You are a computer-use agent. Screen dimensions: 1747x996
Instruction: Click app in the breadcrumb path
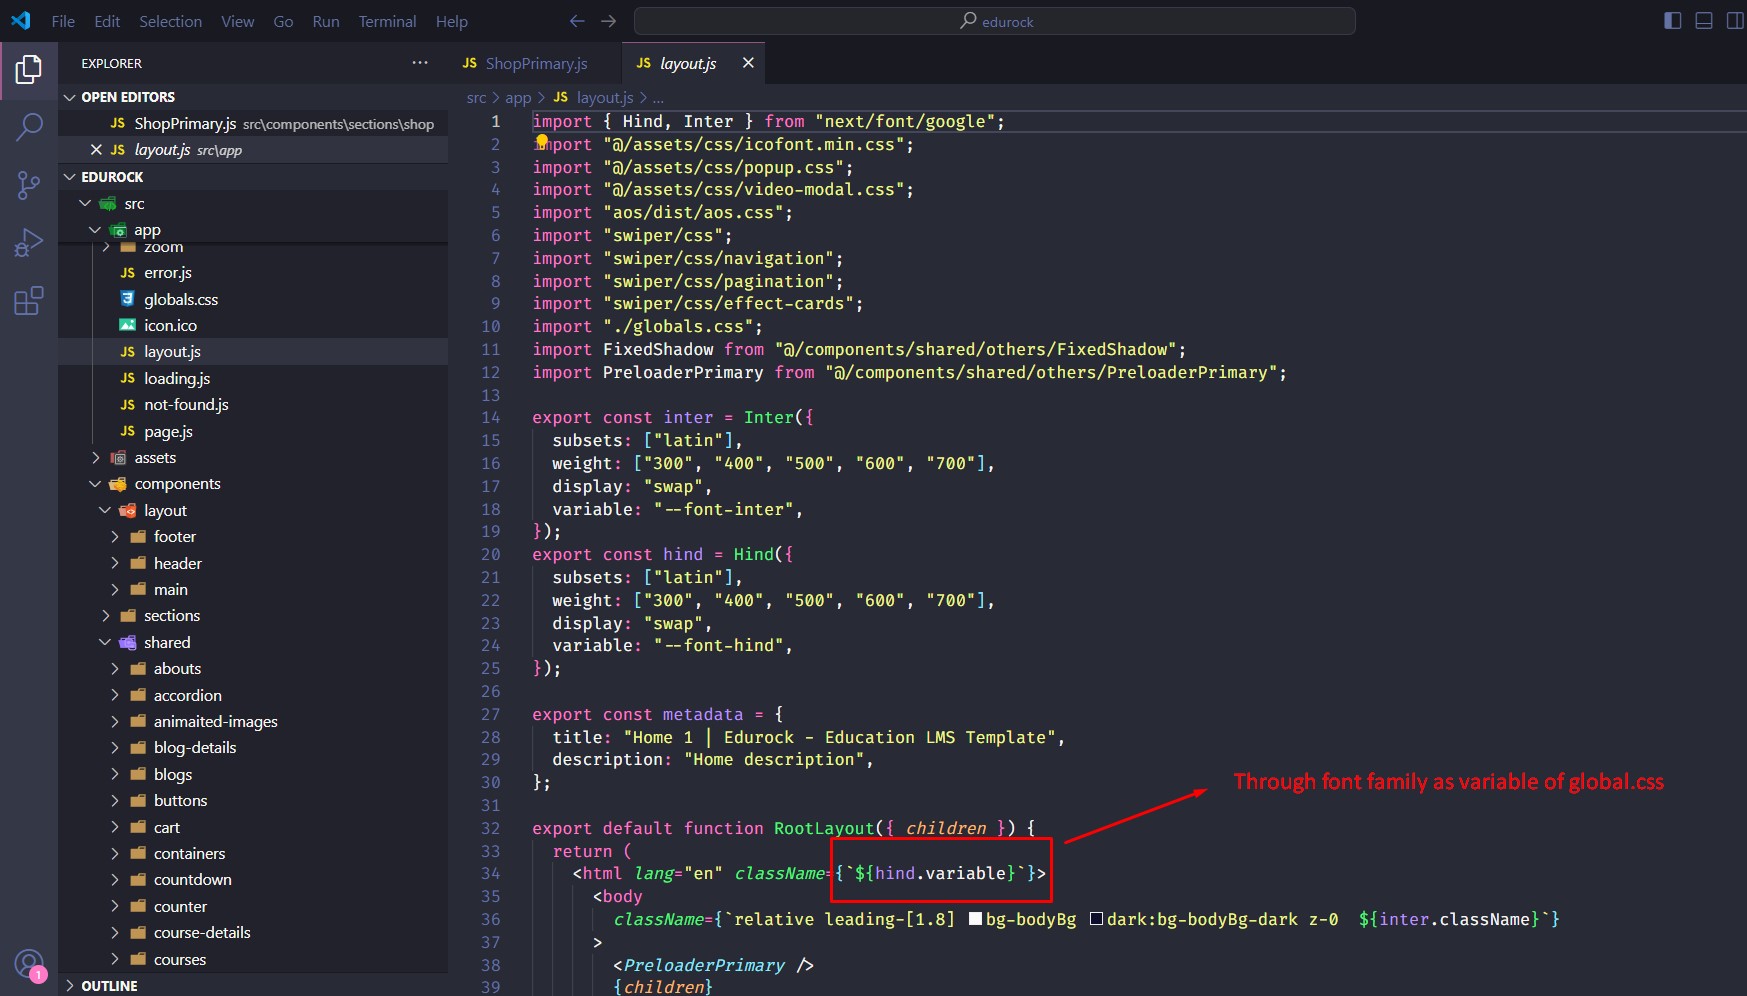518,97
